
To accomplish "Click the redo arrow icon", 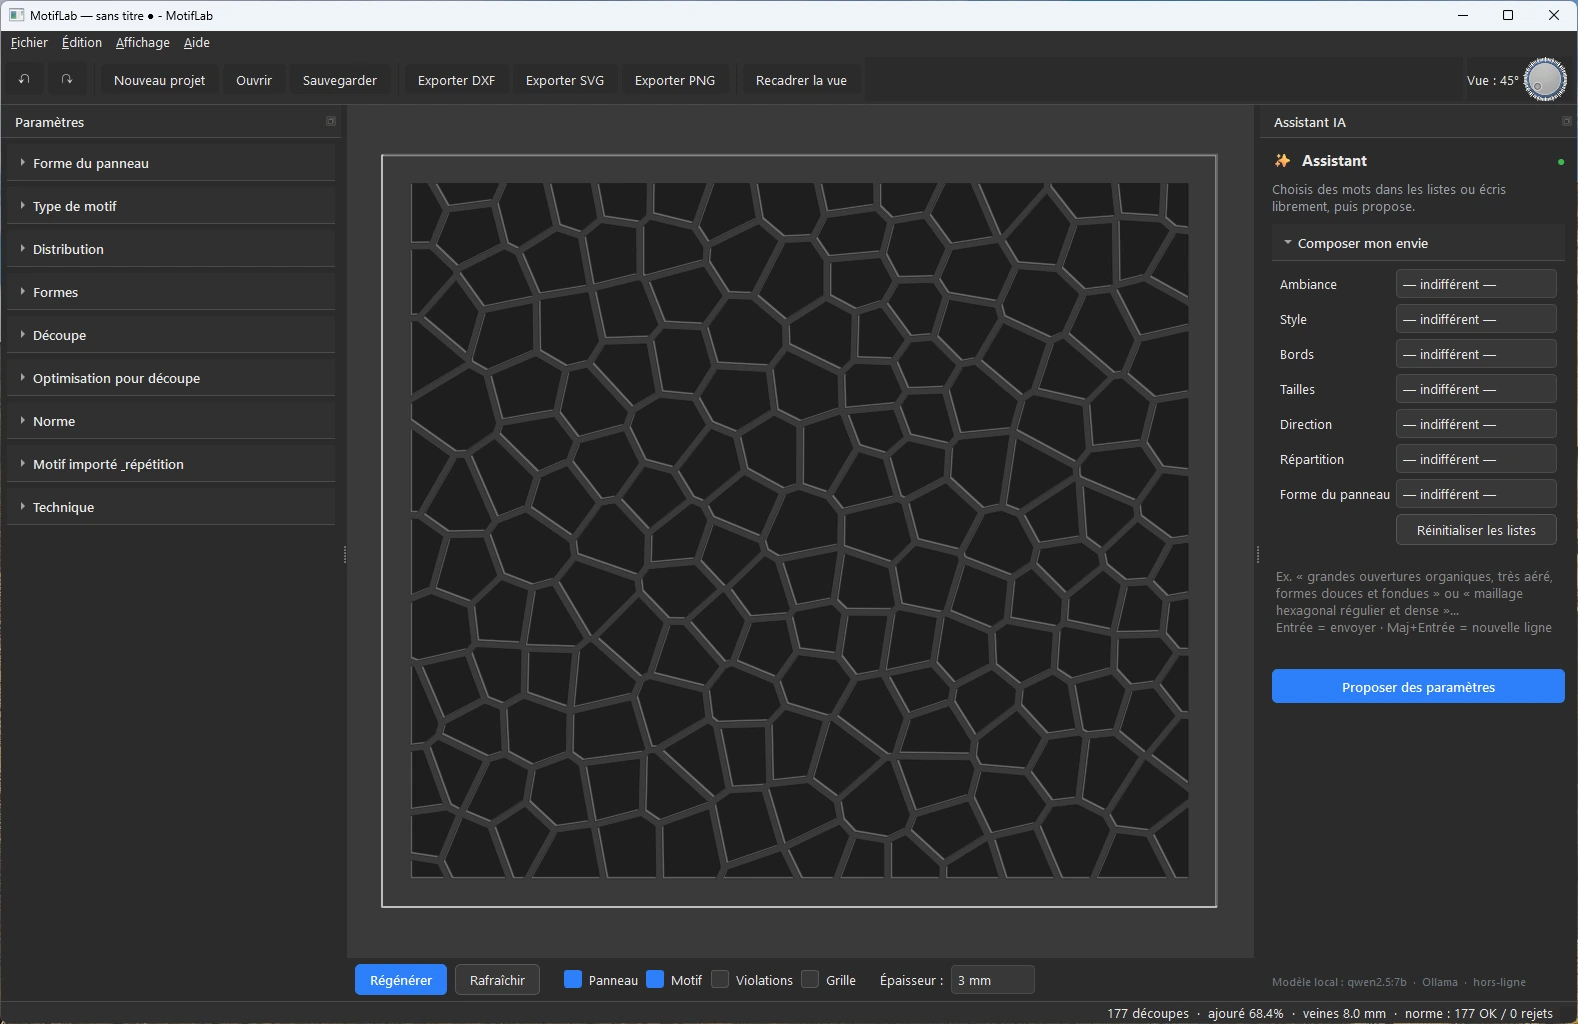I will pyautogui.click(x=67, y=80).
